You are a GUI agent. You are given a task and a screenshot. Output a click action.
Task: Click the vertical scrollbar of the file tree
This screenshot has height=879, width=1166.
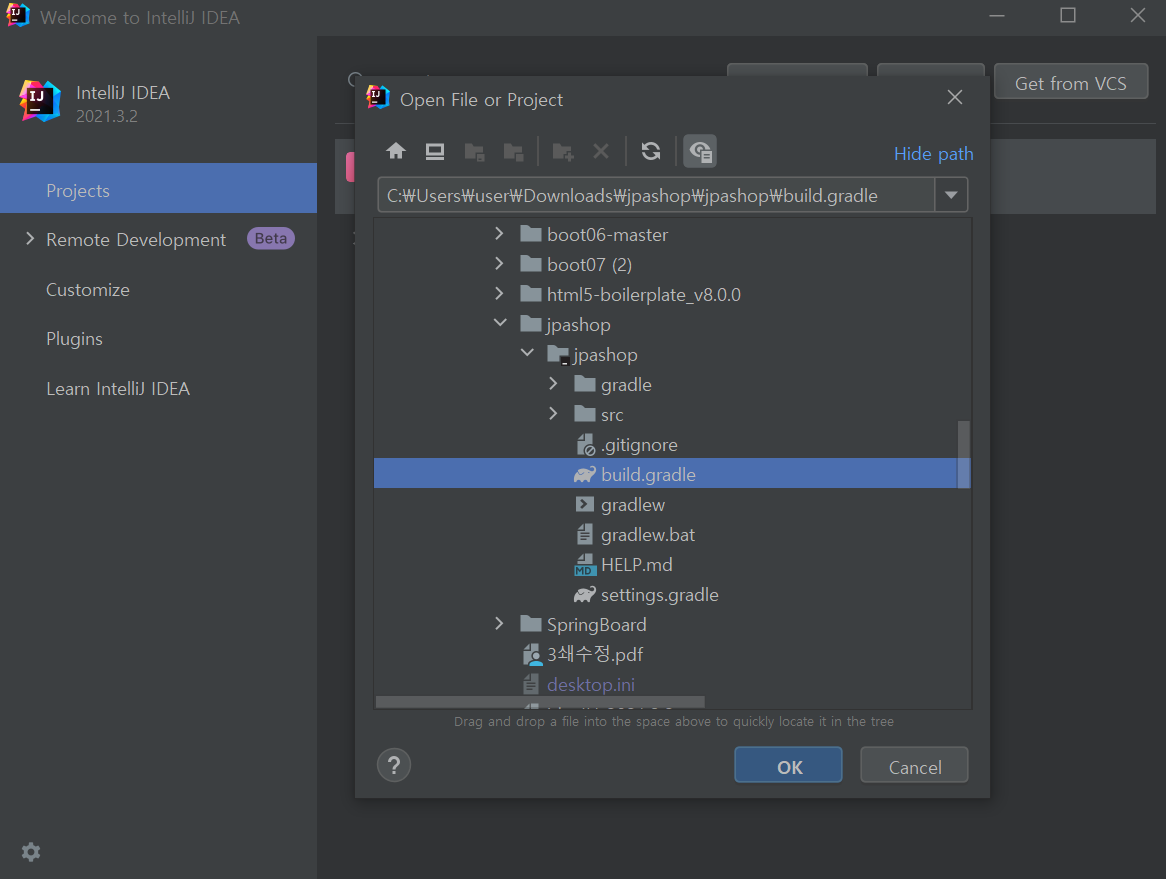pyautogui.click(x=964, y=454)
